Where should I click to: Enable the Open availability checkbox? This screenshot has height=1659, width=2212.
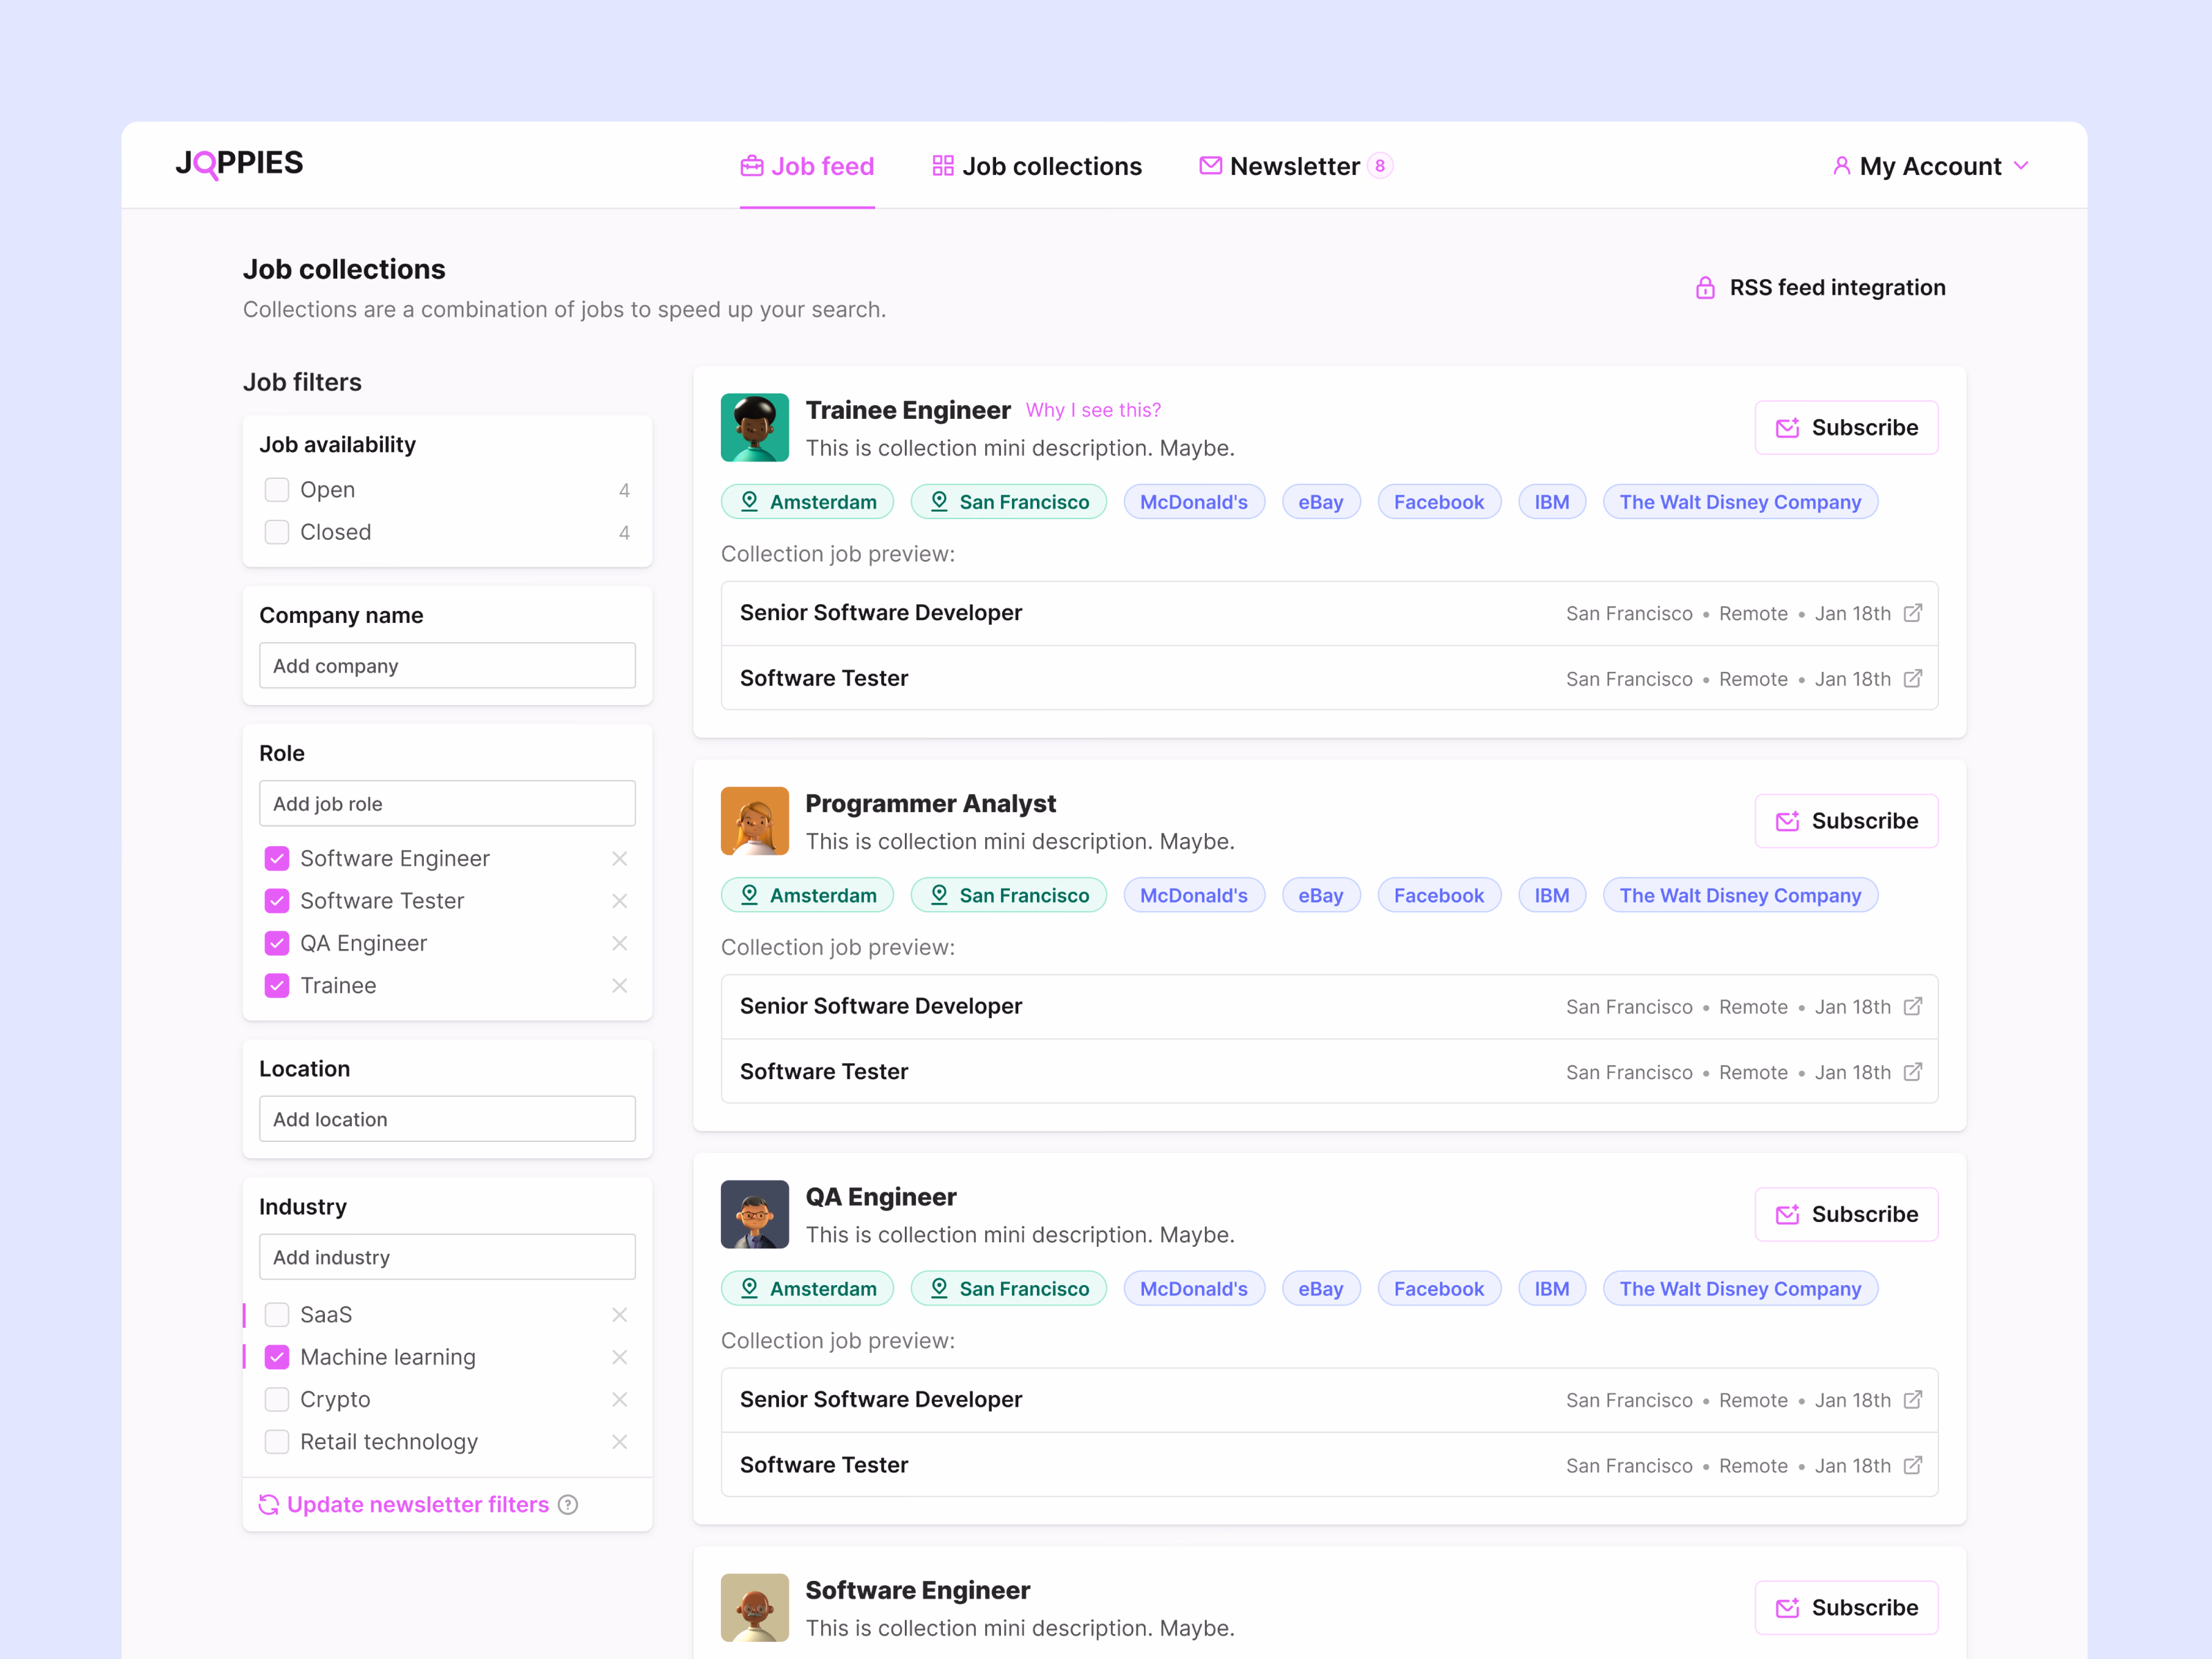coord(277,490)
